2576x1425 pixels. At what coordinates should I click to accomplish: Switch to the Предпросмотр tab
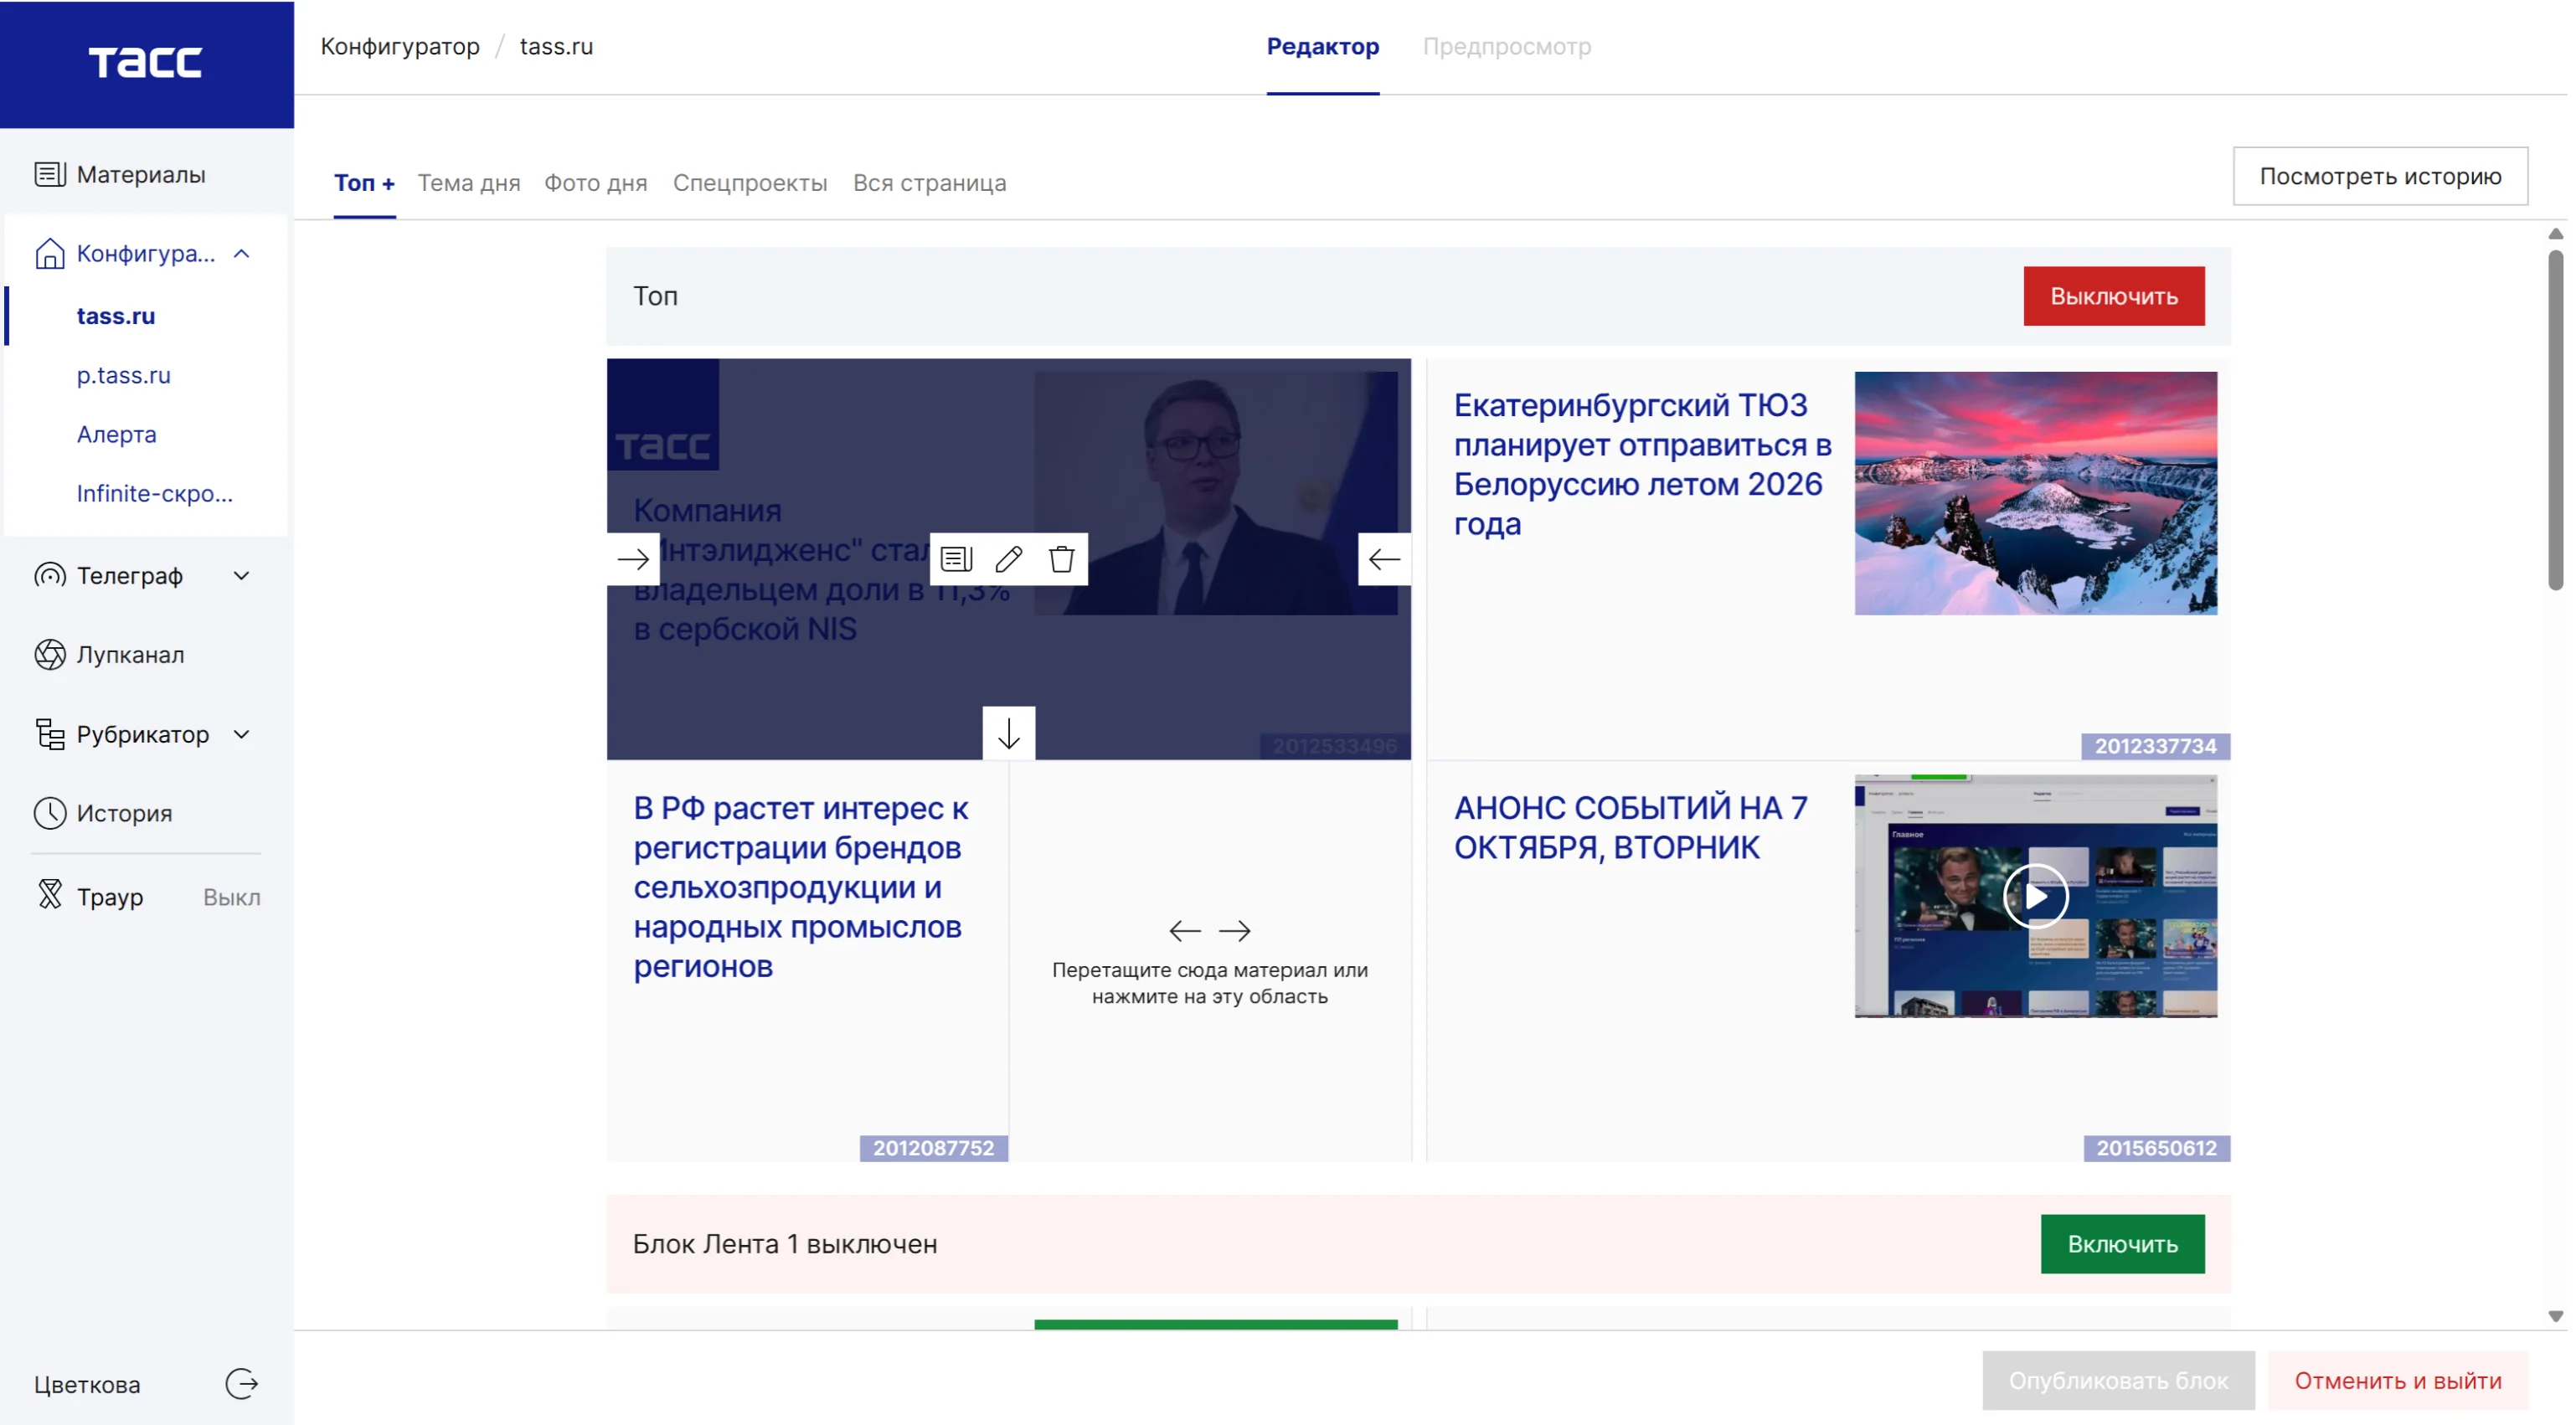[1506, 46]
